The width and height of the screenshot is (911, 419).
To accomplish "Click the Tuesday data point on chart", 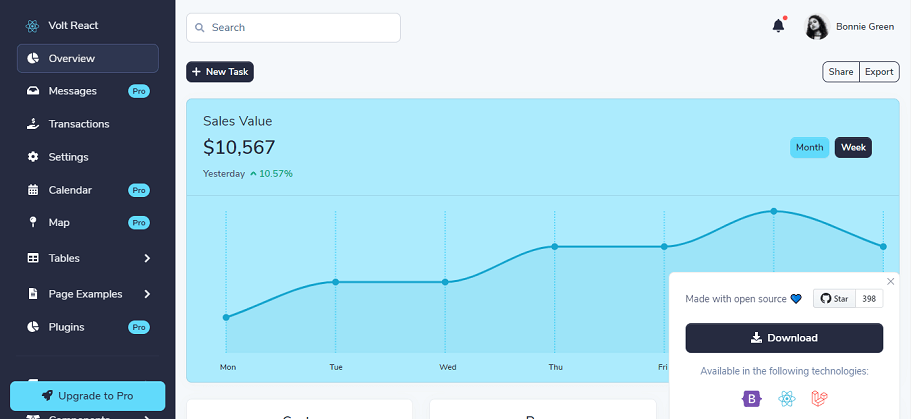I will click(335, 282).
